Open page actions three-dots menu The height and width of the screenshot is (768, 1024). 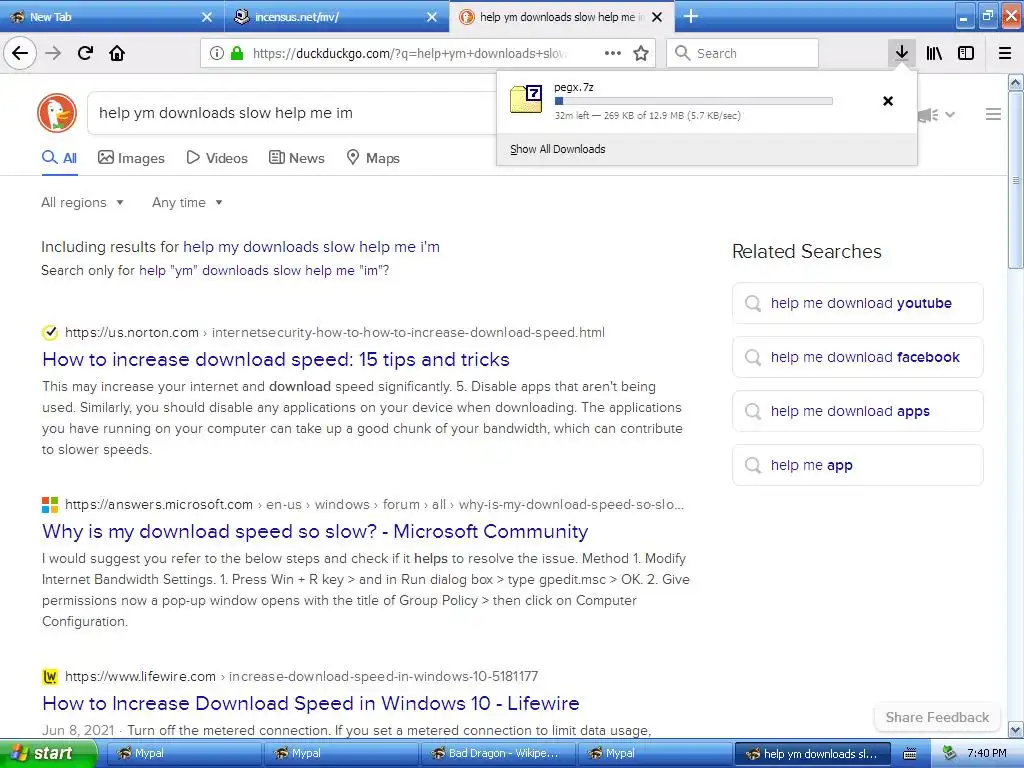pyautogui.click(x=613, y=54)
